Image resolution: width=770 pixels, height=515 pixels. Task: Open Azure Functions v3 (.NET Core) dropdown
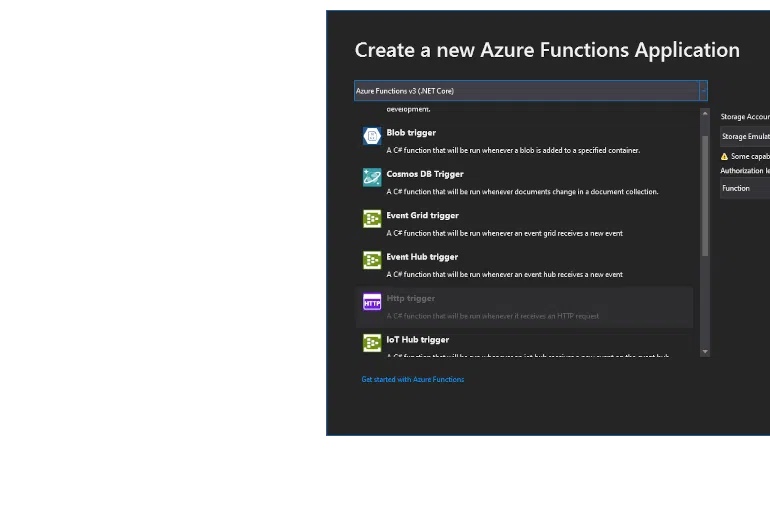530,91
